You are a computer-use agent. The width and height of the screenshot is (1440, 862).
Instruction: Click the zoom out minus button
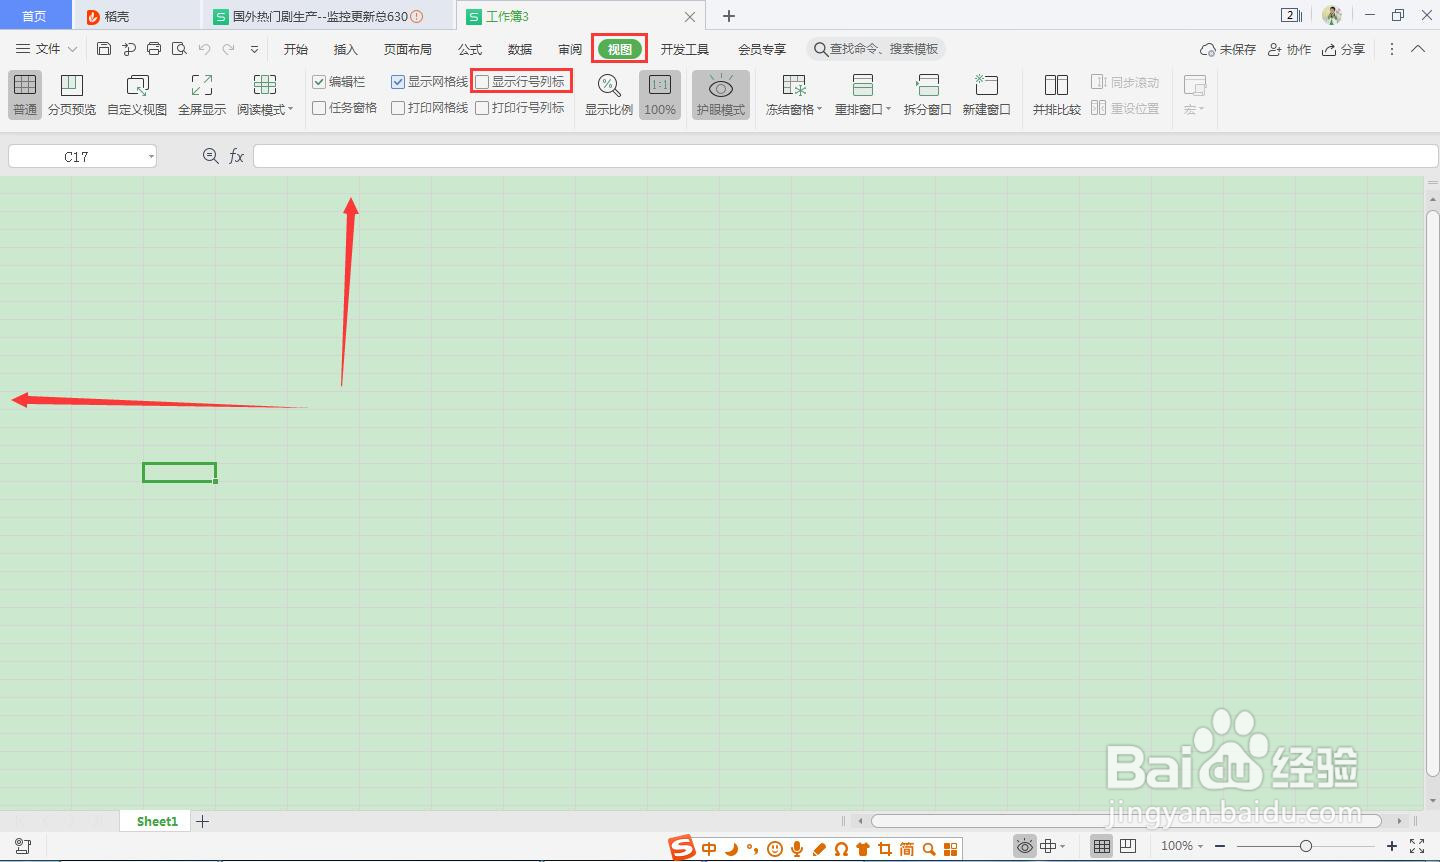[x=1220, y=846]
